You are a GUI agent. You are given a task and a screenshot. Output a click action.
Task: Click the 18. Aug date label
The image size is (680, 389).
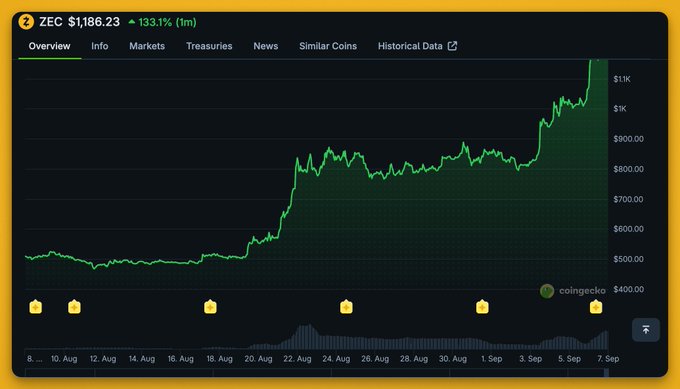pyautogui.click(x=219, y=359)
